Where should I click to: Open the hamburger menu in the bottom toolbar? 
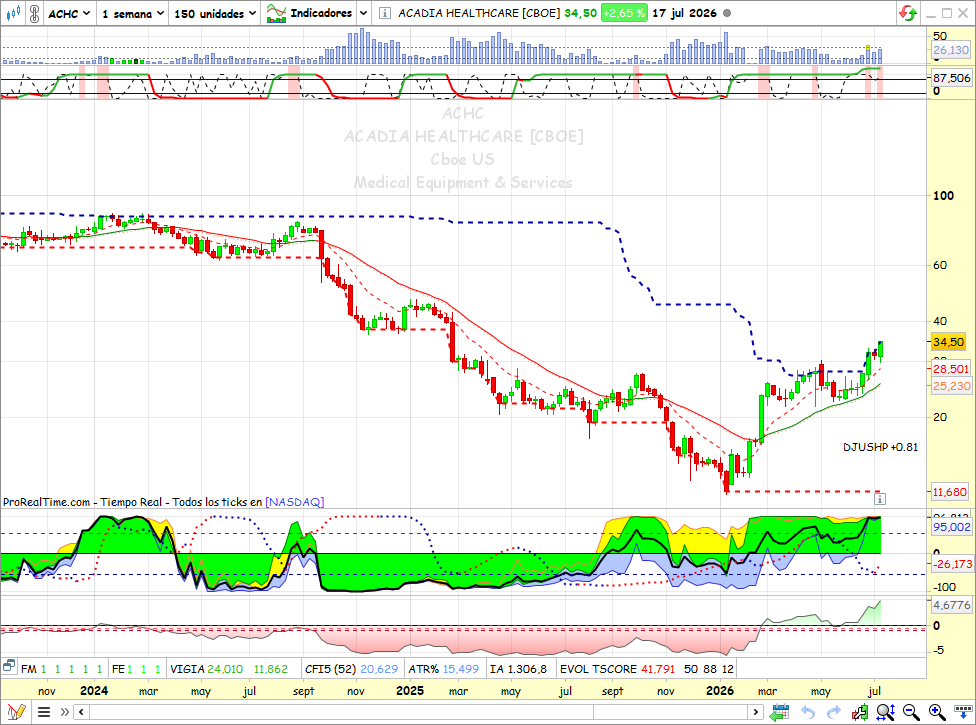(x=44, y=711)
